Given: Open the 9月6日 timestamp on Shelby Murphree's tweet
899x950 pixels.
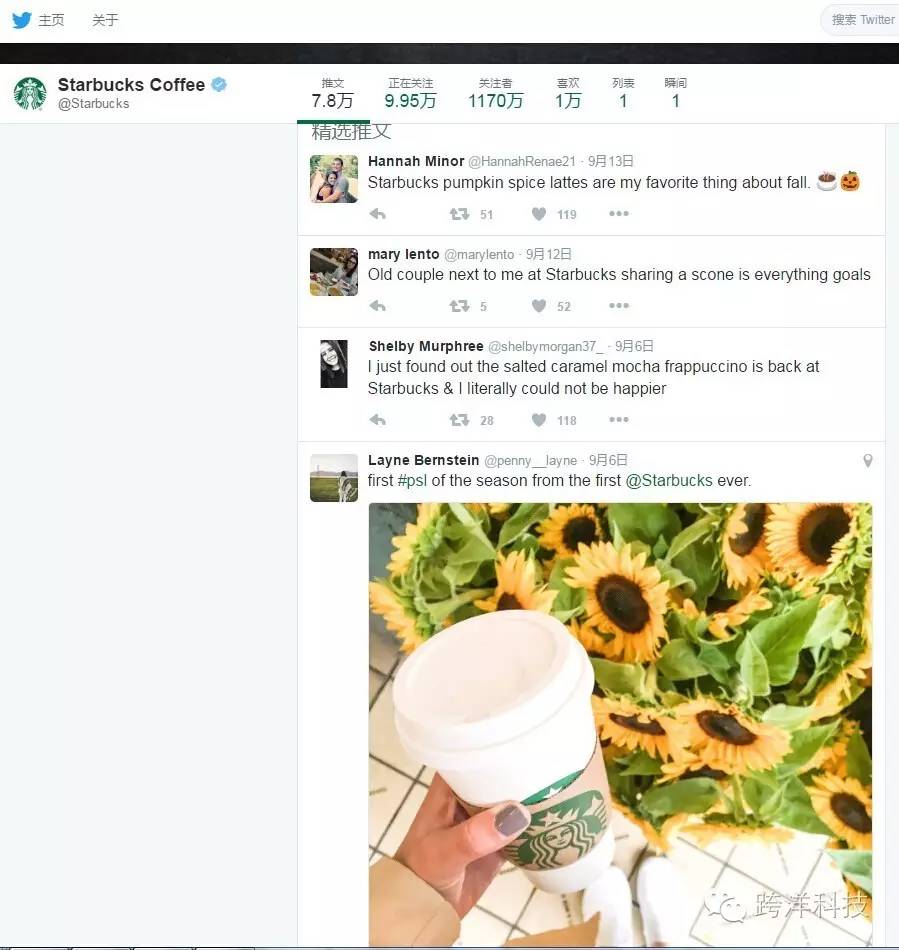Looking at the screenshot, I should (634, 347).
